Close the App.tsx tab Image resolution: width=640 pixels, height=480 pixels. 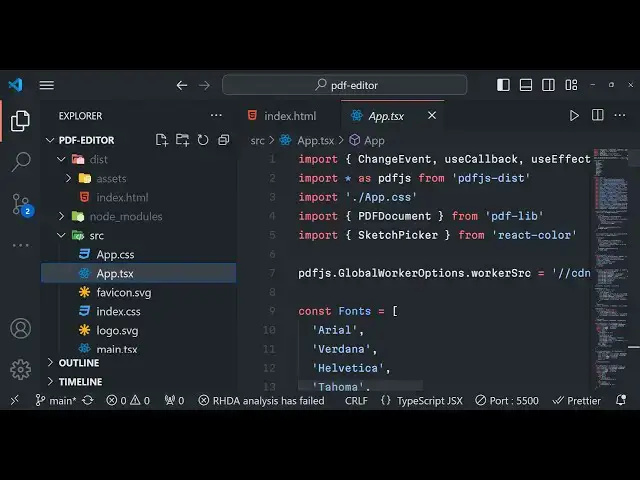432,116
